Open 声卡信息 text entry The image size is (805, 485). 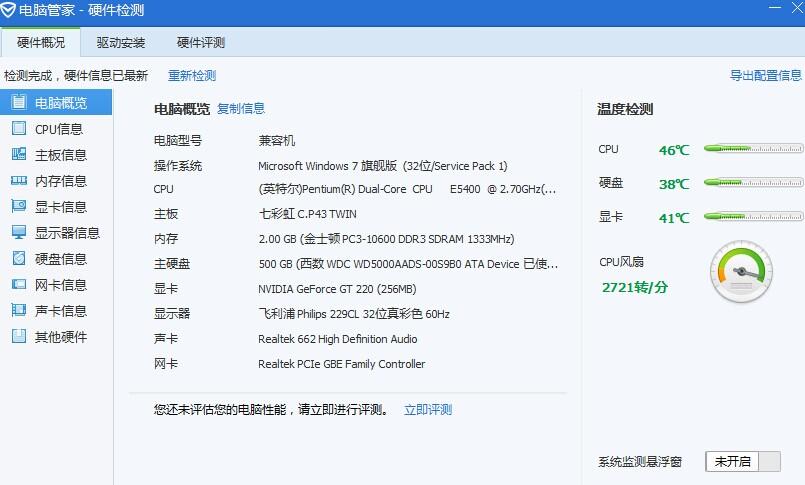pyautogui.click(x=61, y=311)
